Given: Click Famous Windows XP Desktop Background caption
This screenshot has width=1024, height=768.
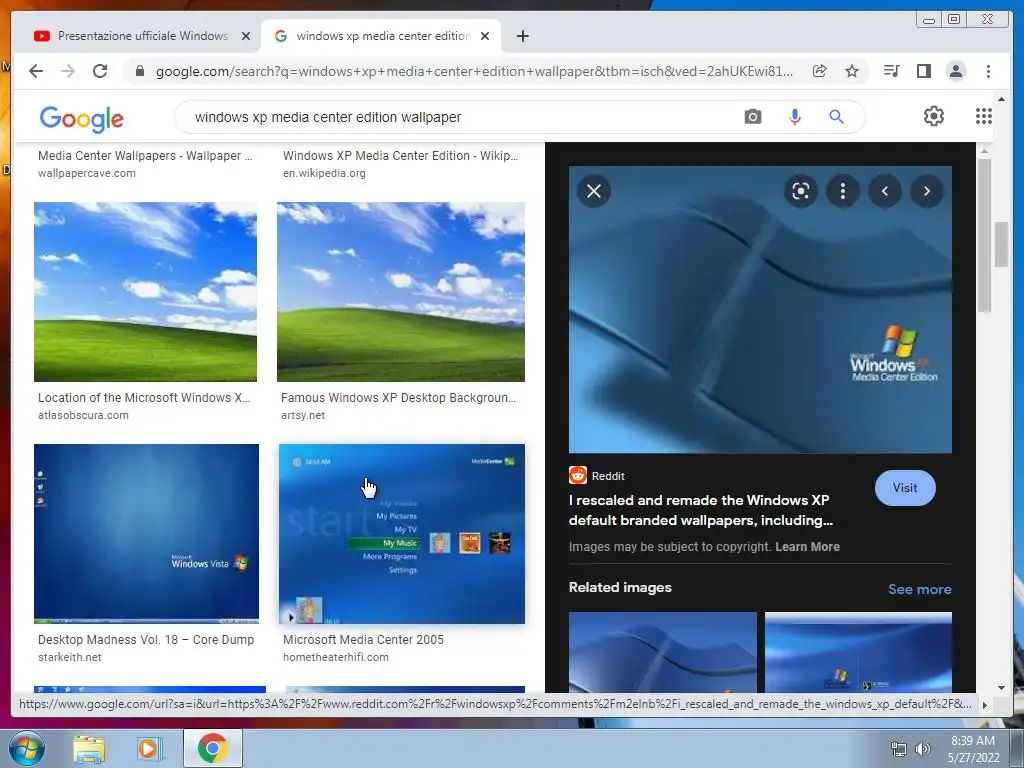Looking at the screenshot, I should pyautogui.click(x=398, y=398).
